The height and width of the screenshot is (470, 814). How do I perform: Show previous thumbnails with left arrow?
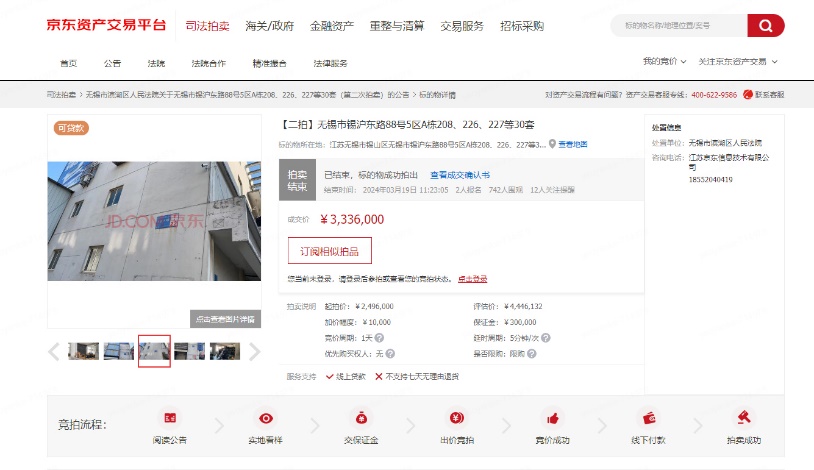coord(54,352)
